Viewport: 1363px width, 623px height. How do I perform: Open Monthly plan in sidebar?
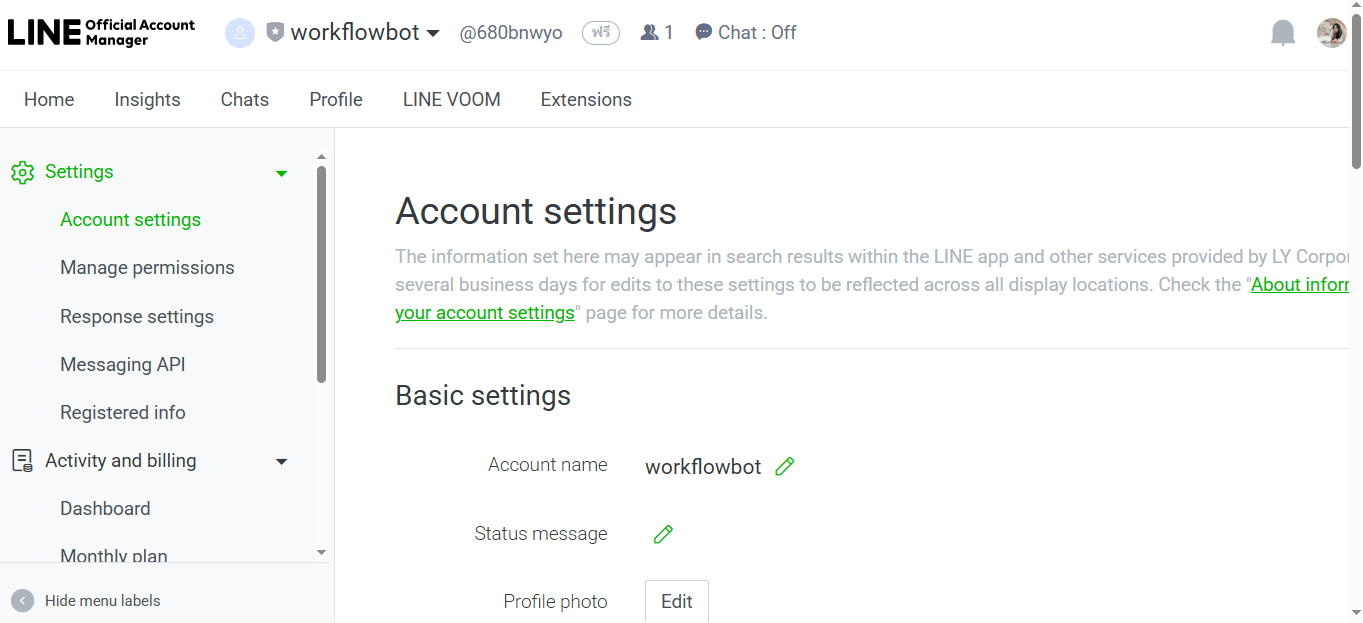coord(114,556)
